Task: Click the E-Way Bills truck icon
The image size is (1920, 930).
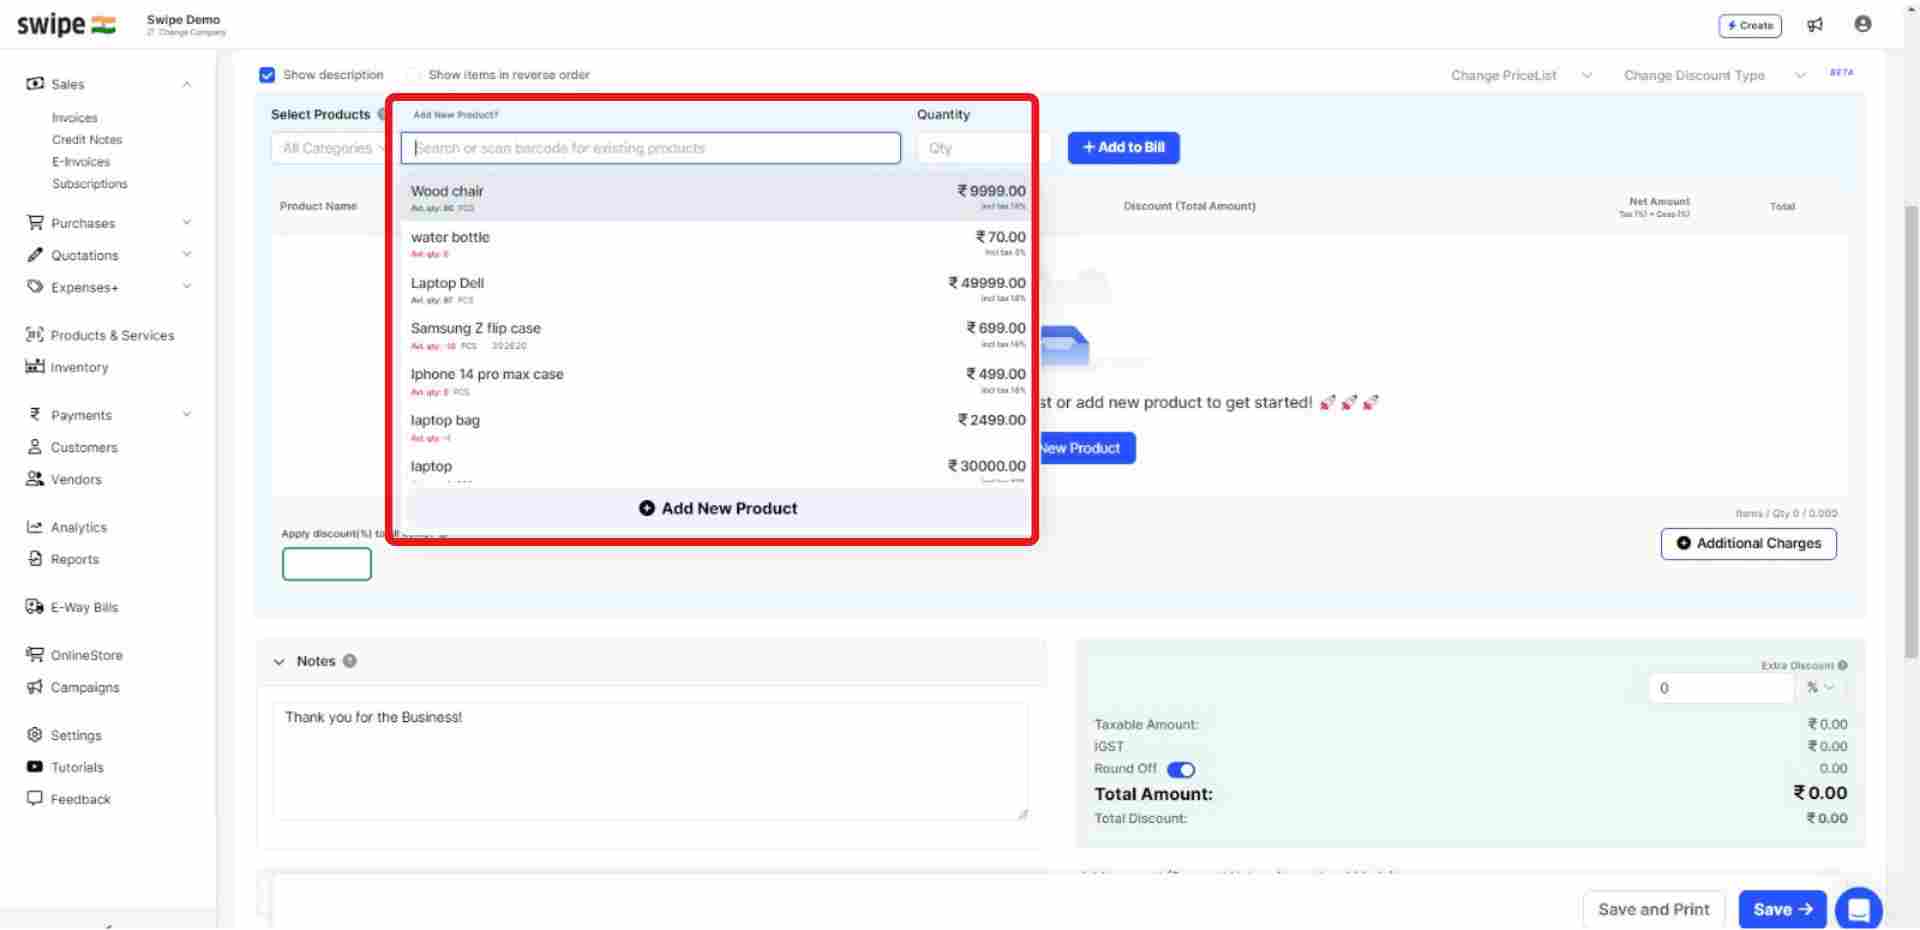Action: (35, 607)
